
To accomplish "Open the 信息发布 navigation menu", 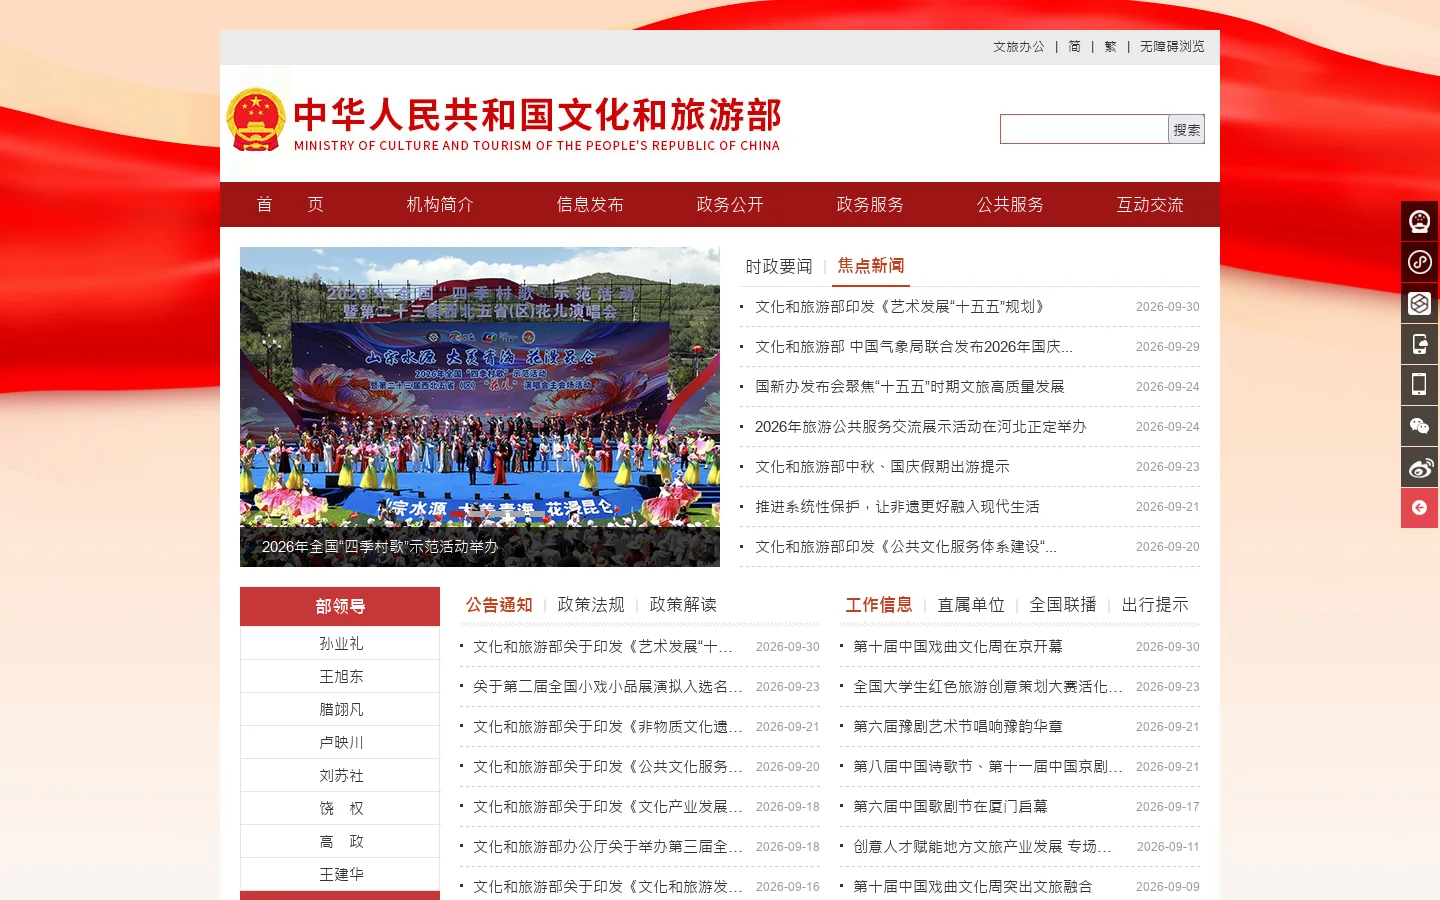I will 590,205.
